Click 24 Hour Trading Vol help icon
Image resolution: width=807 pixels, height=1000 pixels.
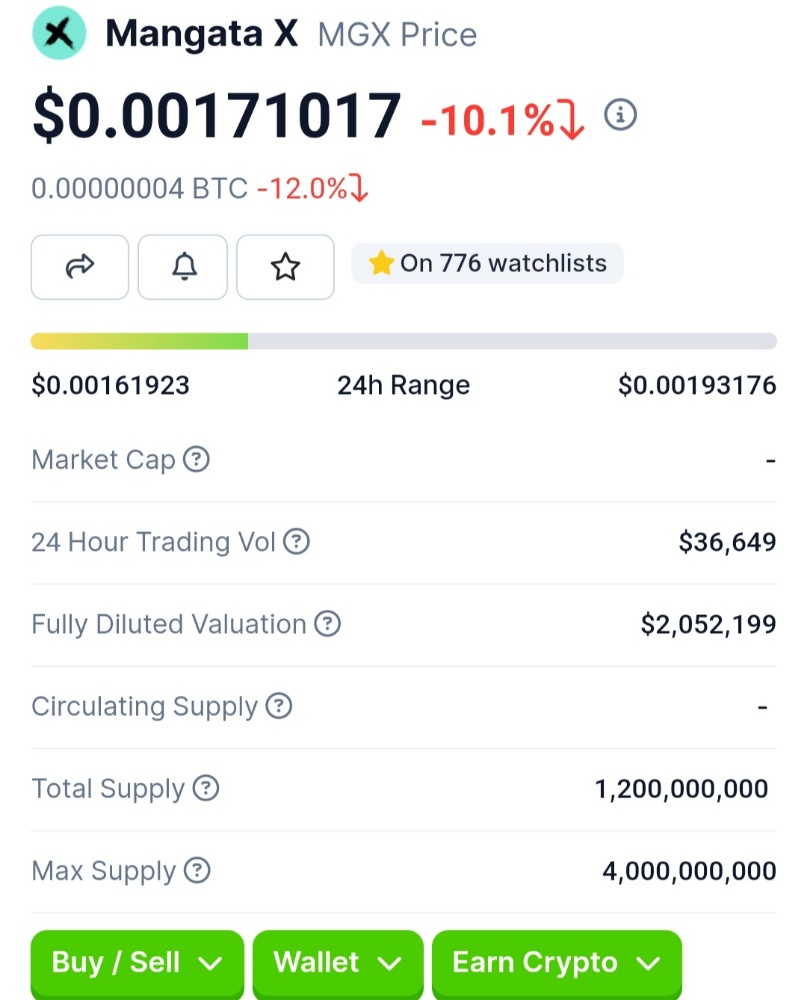pyautogui.click(x=296, y=542)
